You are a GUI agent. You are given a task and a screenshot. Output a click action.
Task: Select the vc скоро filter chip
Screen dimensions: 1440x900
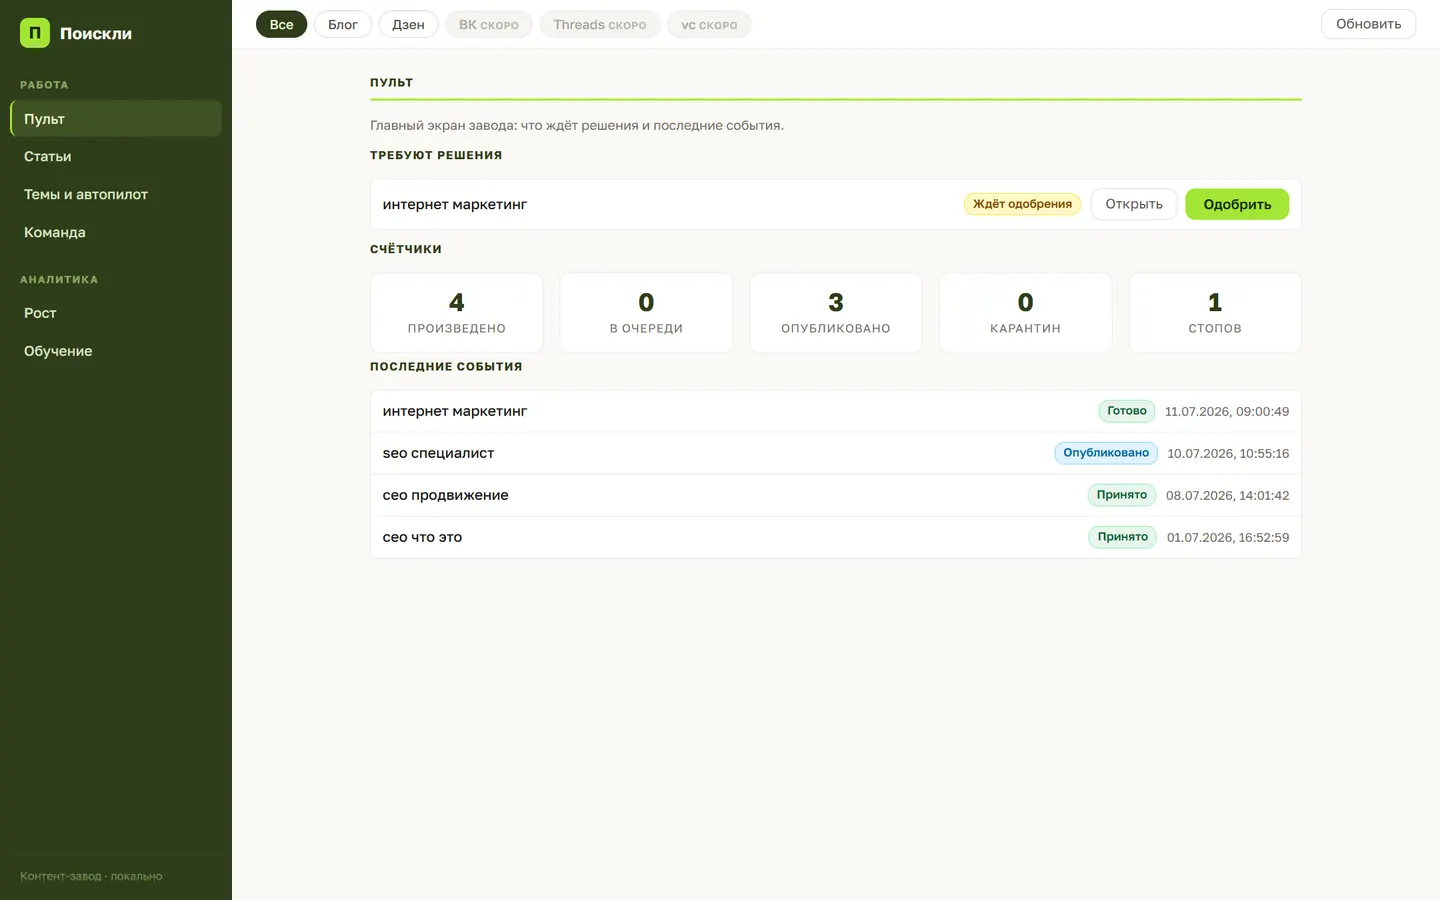[709, 24]
